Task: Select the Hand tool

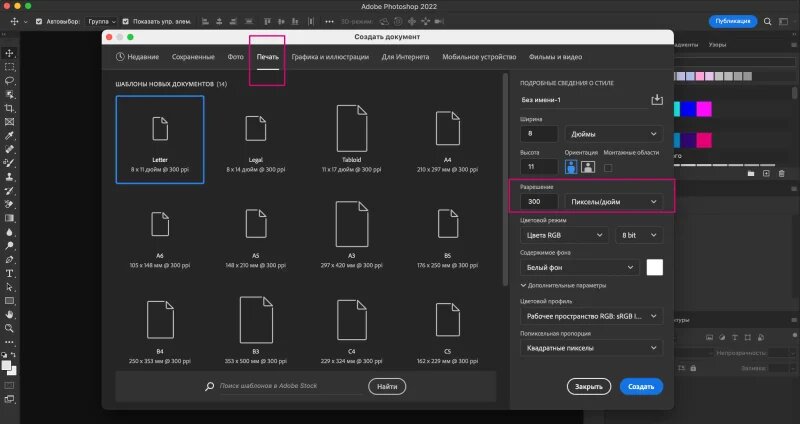Action: click(x=9, y=315)
